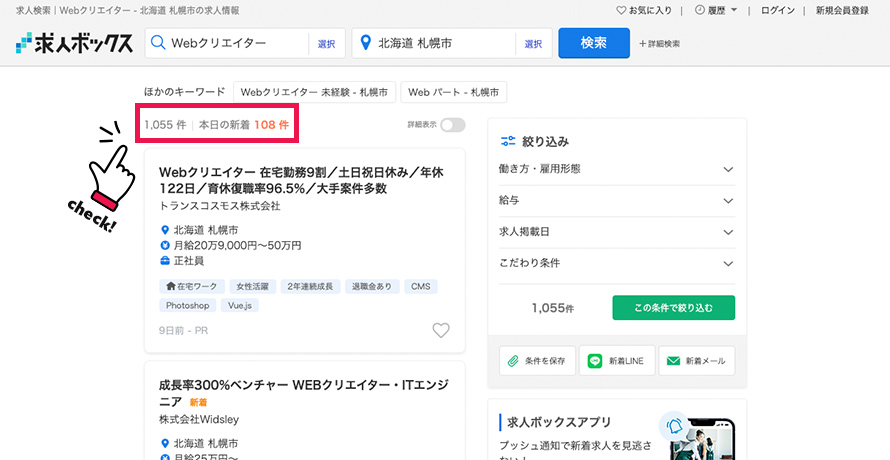Click 新着メール button
890x460 pixels.
696,361
